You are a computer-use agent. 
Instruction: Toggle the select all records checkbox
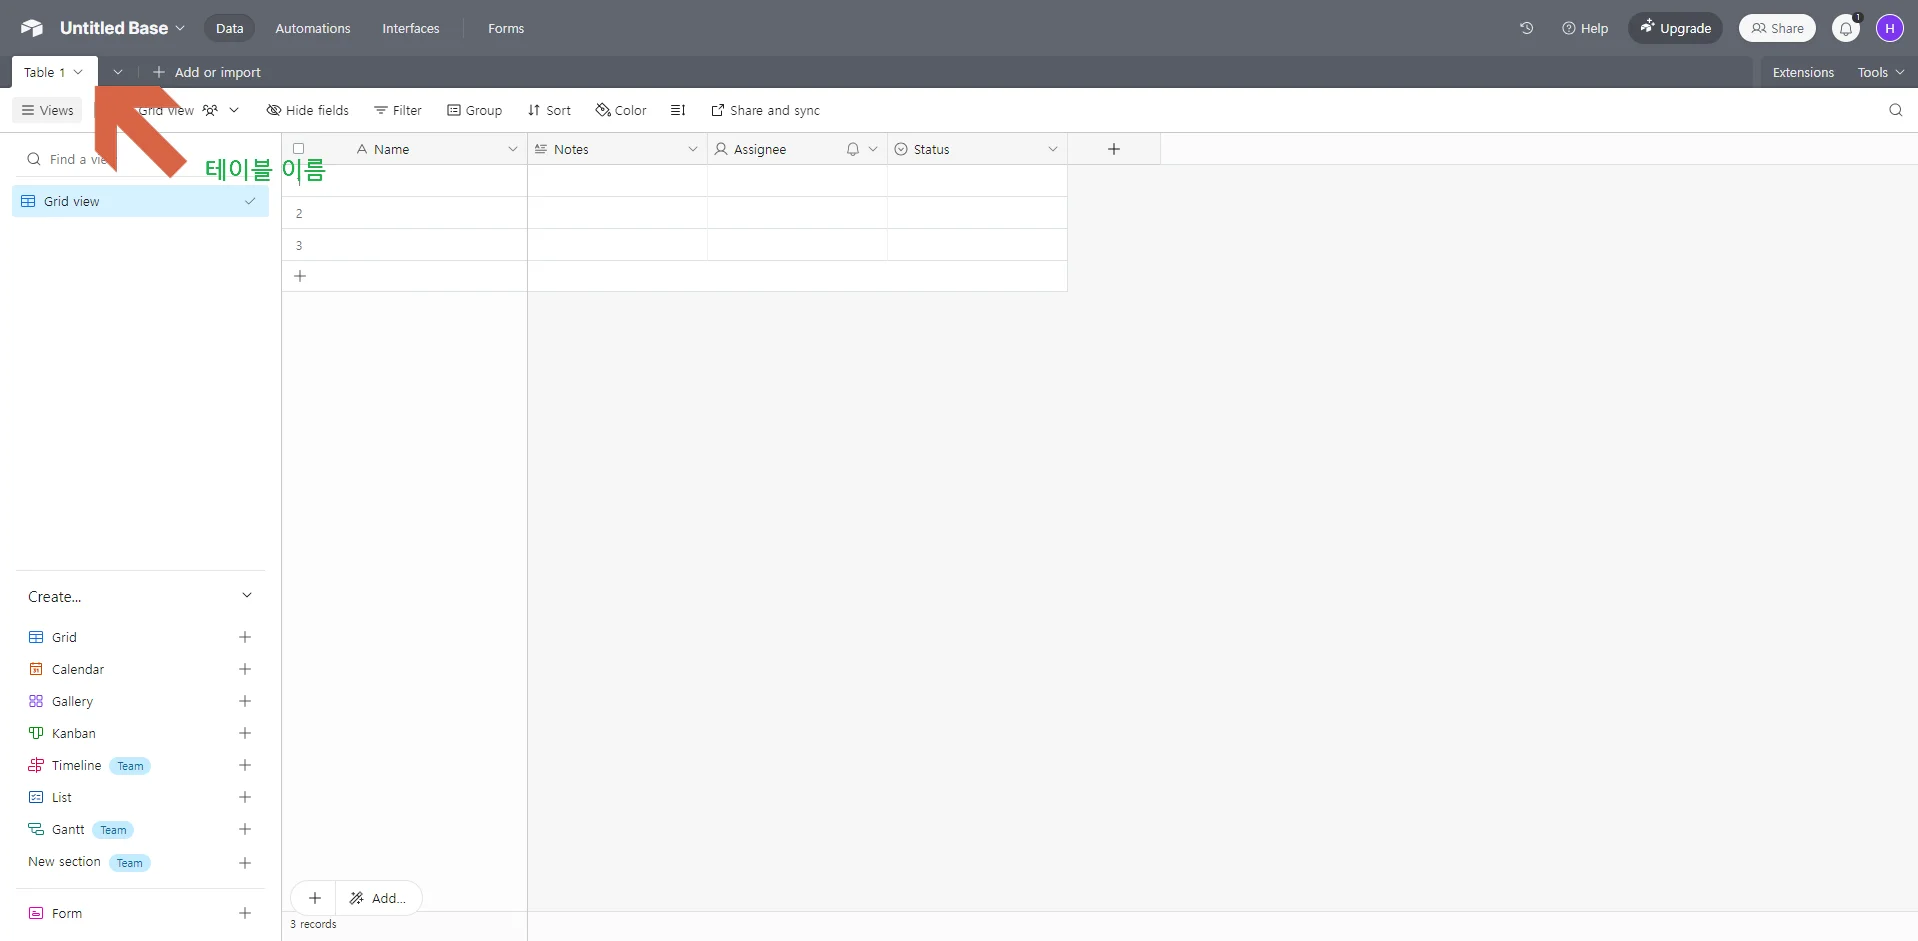(x=298, y=149)
